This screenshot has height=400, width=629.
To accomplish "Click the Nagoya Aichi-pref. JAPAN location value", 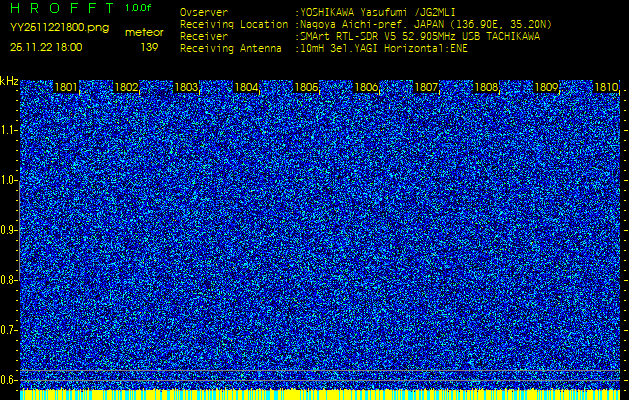I will click(426, 25).
